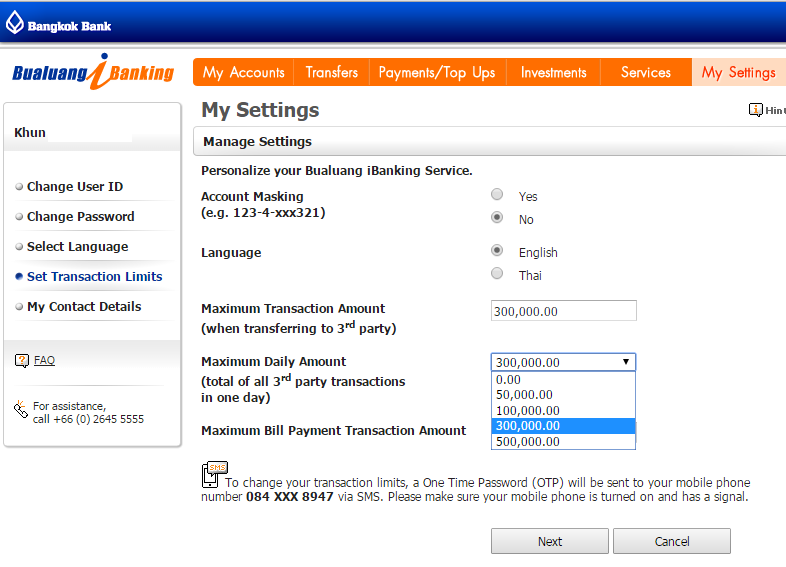Go to Change Password
Image resolution: width=786 pixels, height=567 pixels.
tap(81, 217)
